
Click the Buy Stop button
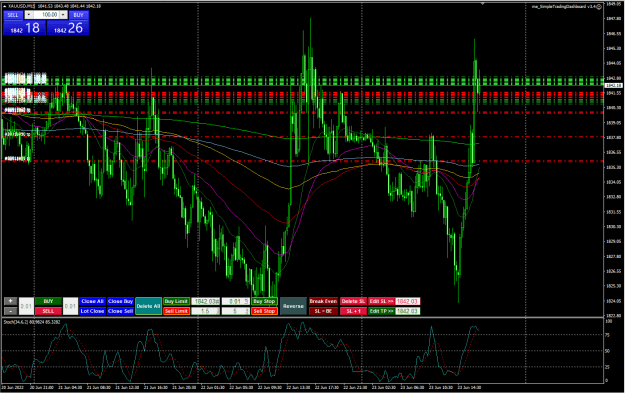[x=264, y=301]
